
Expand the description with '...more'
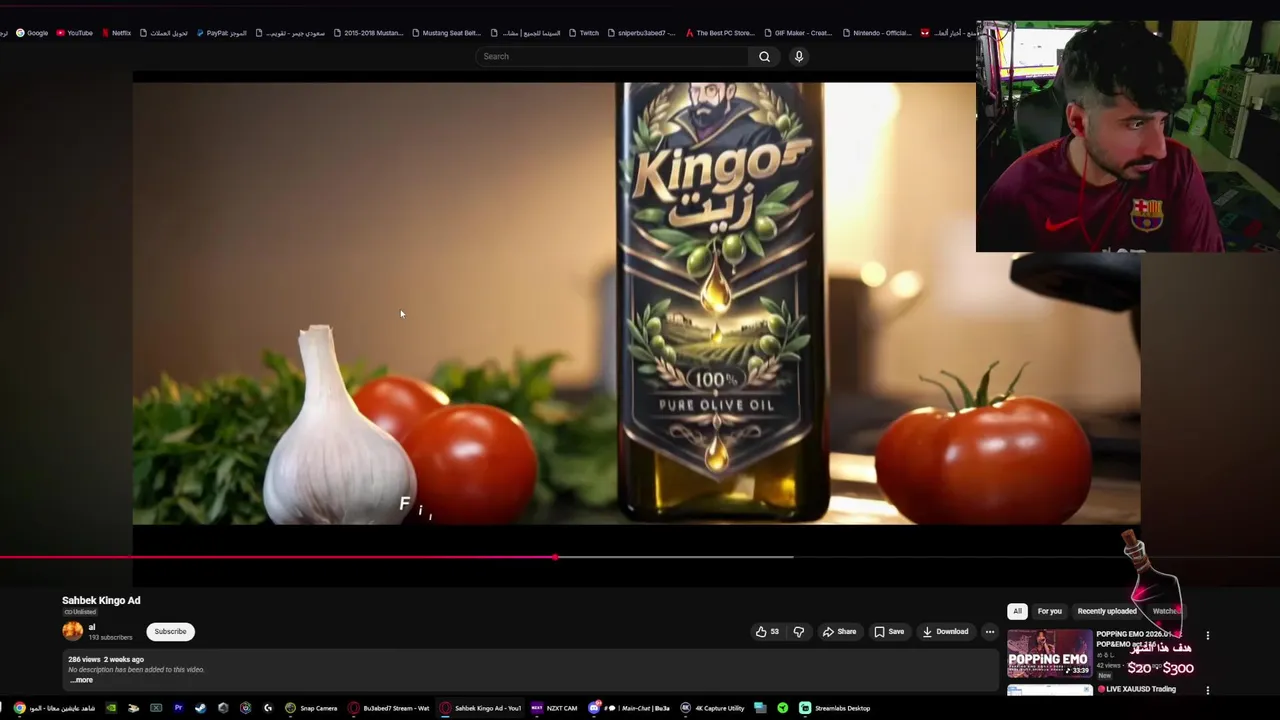[x=81, y=680]
